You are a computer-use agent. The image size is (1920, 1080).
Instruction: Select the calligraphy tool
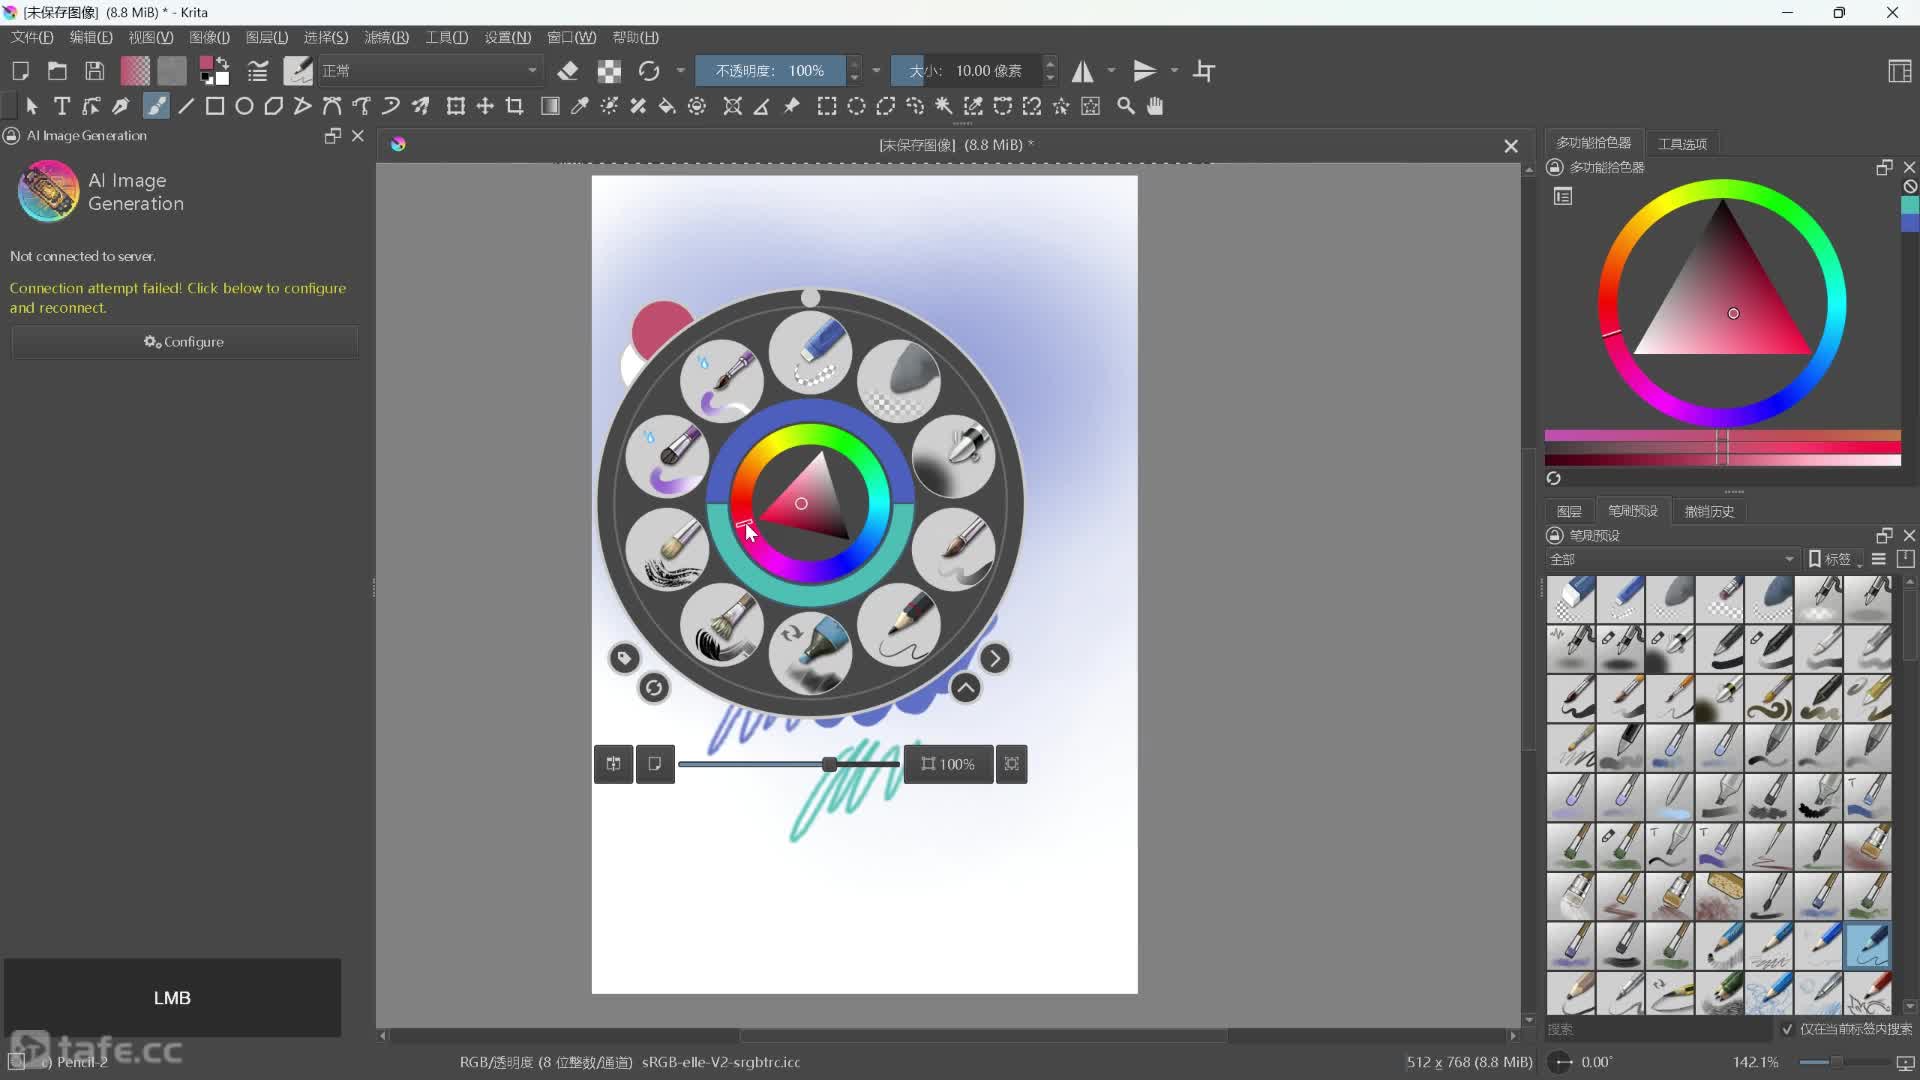[x=121, y=106]
